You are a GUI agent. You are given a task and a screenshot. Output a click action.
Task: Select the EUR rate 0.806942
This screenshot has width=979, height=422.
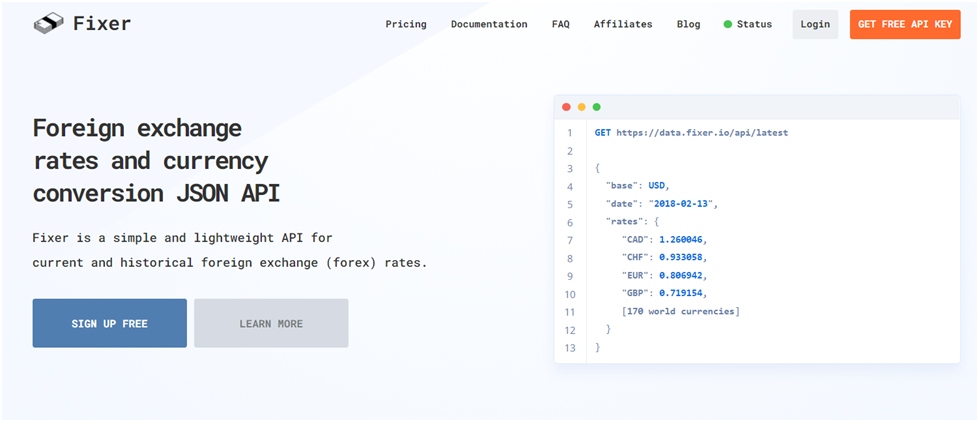(682, 275)
